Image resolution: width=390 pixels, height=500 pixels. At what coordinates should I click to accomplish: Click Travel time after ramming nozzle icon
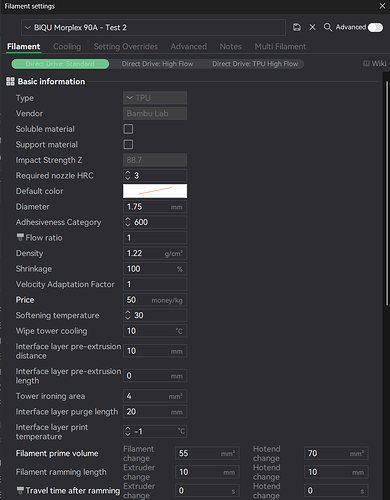pos(20,490)
